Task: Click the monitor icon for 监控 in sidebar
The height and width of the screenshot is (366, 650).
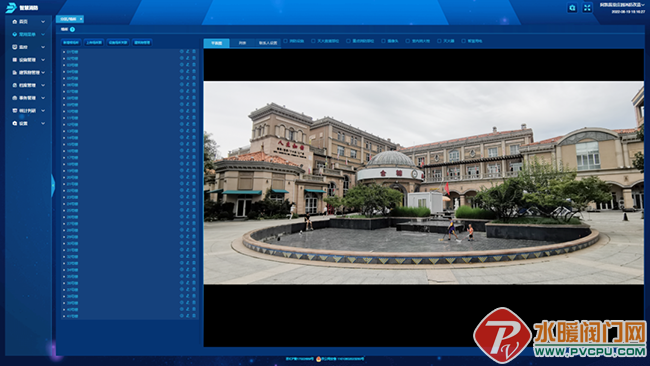Action: click(15, 47)
